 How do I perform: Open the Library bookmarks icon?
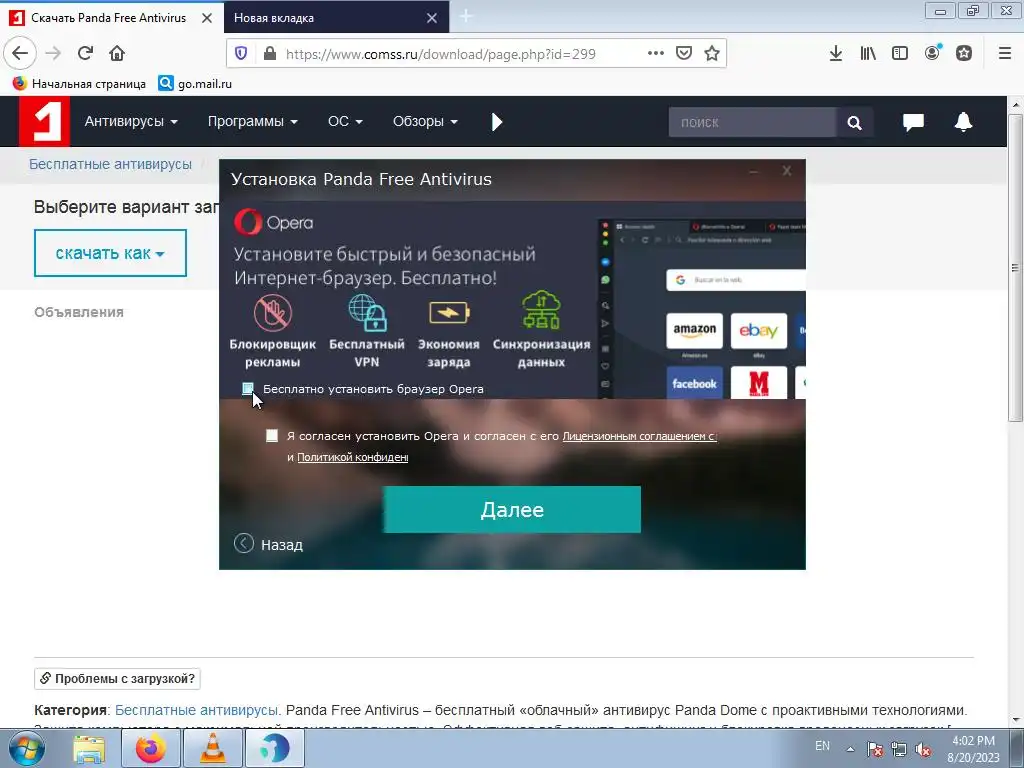[x=868, y=54]
